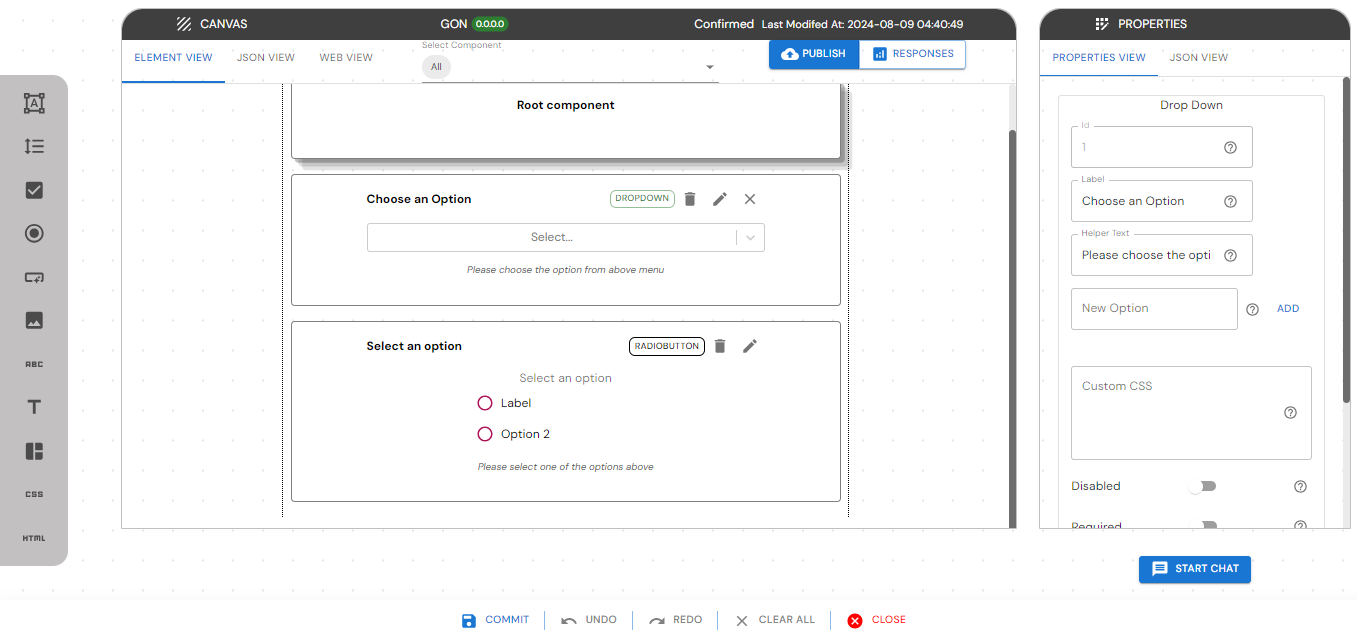The height and width of the screenshot is (641, 1357).
Task: Click help icon next to Label field
Action: tap(1230, 201)
